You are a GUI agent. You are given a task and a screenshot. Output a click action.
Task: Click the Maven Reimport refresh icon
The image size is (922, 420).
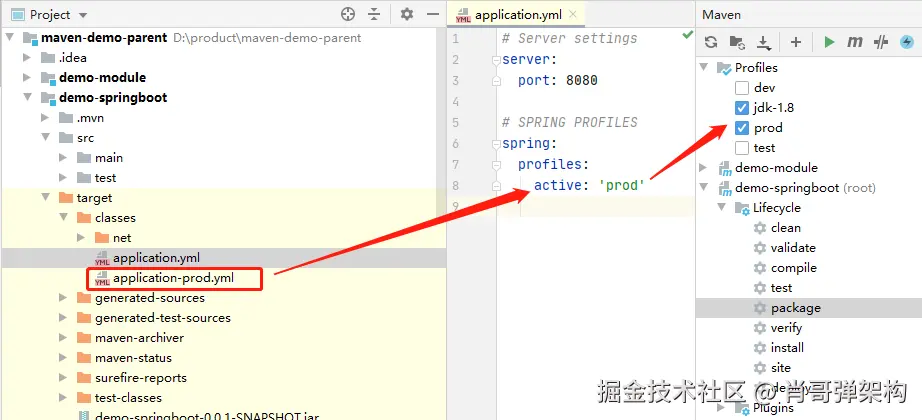711,42
